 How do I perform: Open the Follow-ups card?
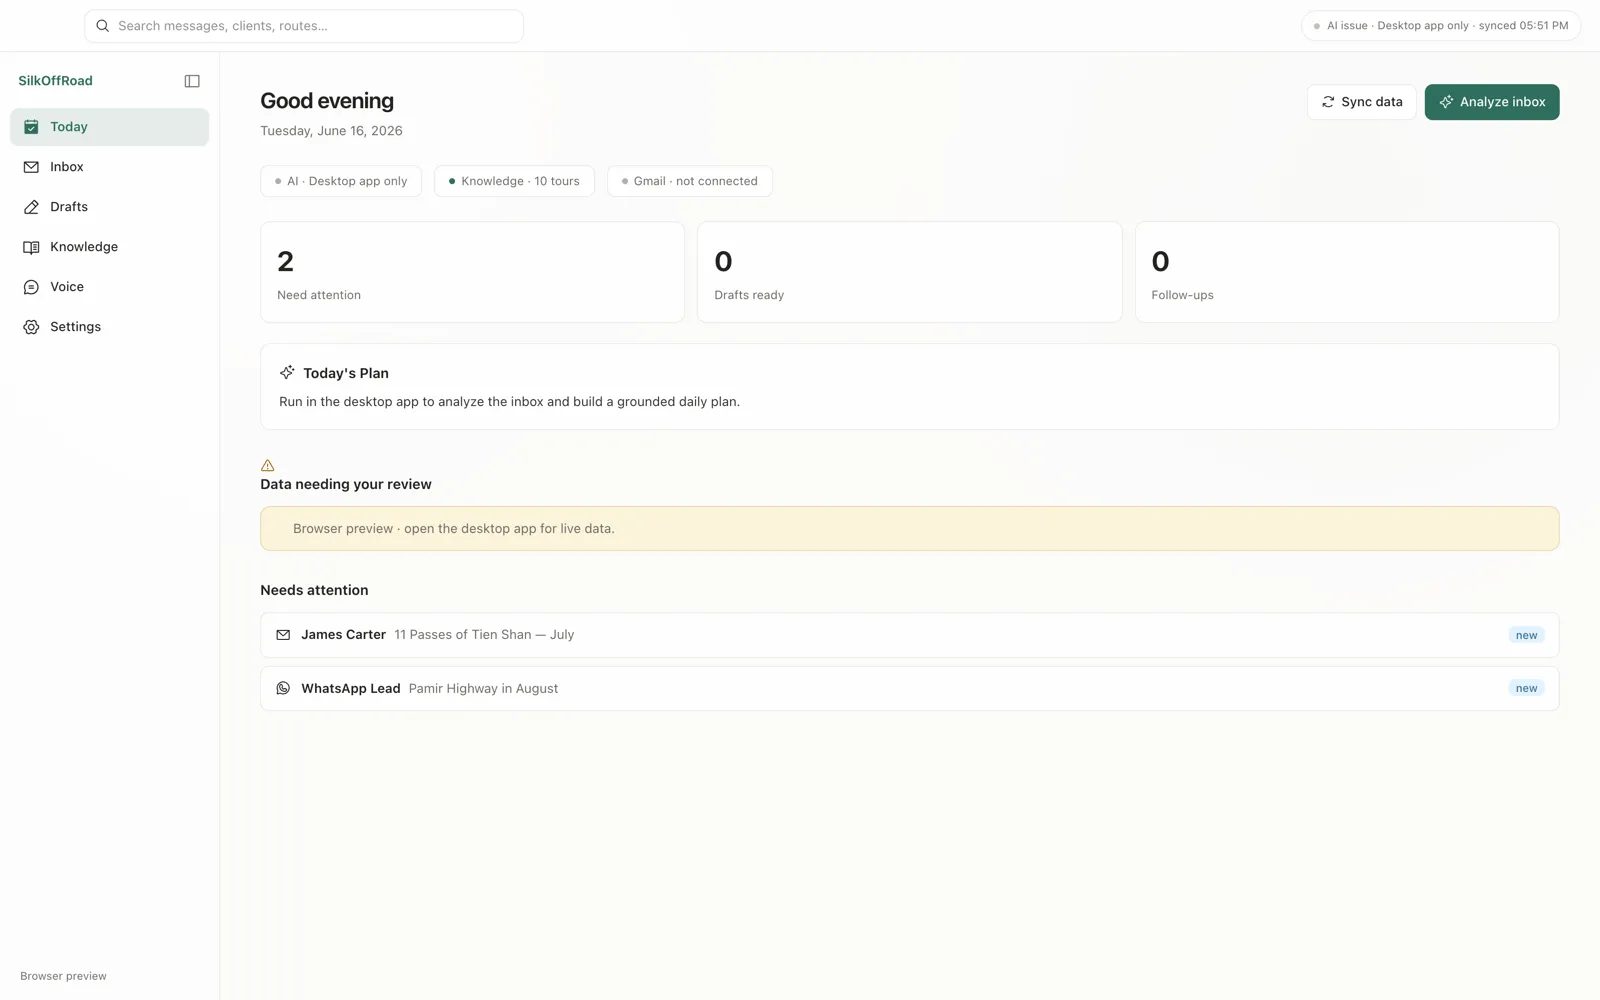(1347, 272)
